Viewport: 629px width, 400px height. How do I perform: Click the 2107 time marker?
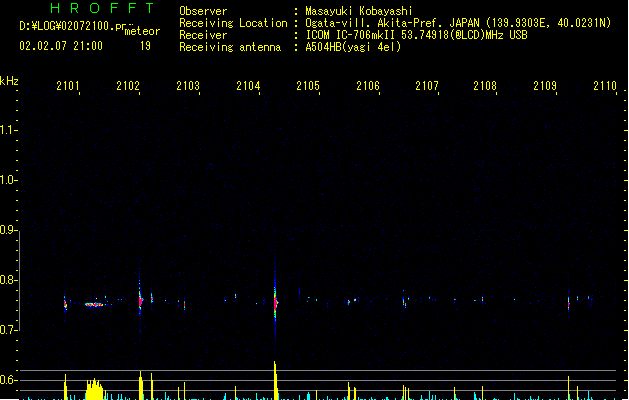[x=427, y=86]
